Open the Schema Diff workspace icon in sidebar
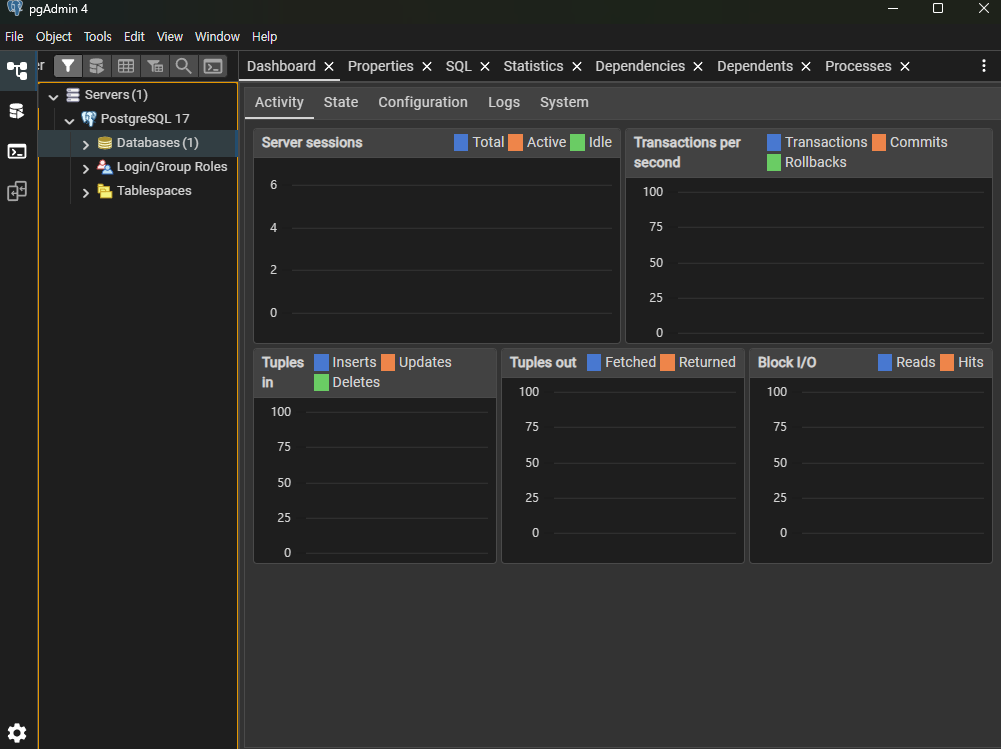Image resolution: width=1001 pixels, height=749 pixels. (x=17, y=191)
